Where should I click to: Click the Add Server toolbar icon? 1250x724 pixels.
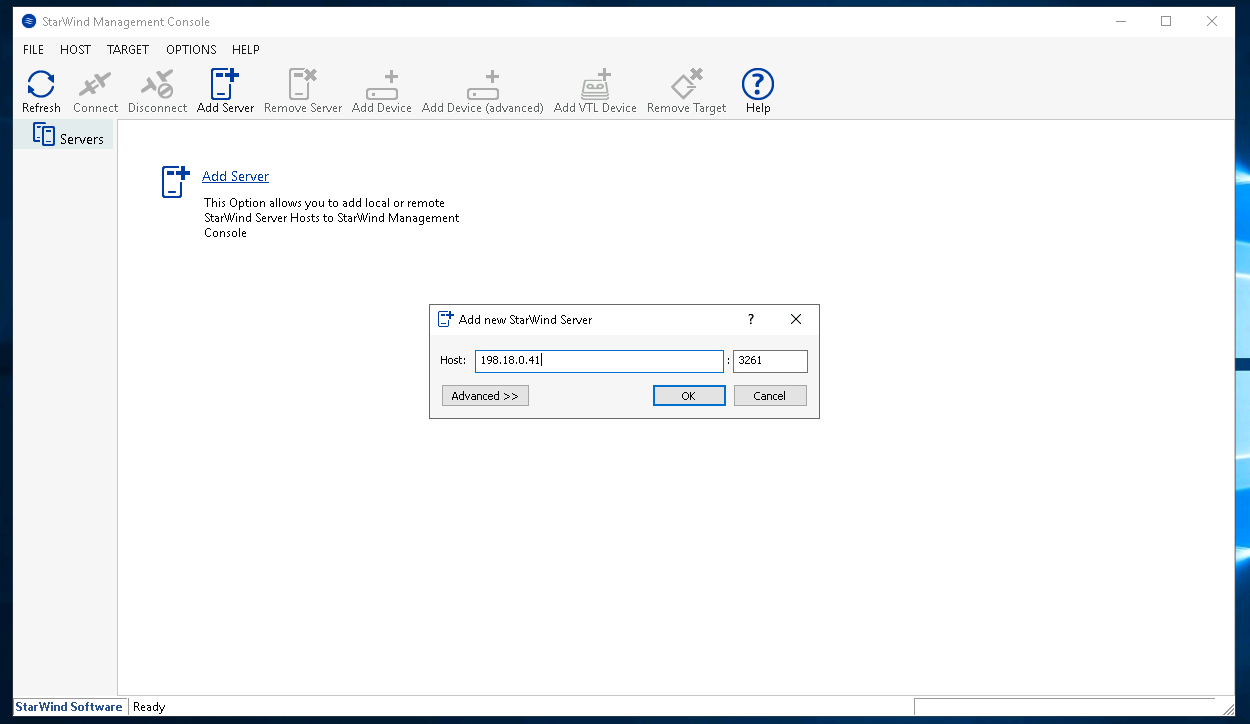[225, 90]
